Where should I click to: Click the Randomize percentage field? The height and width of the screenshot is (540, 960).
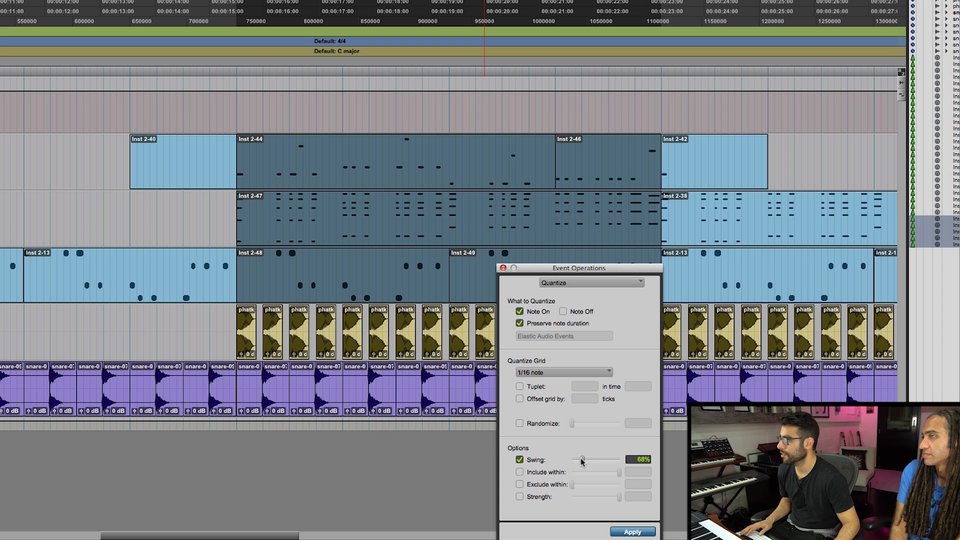(638, 423)
